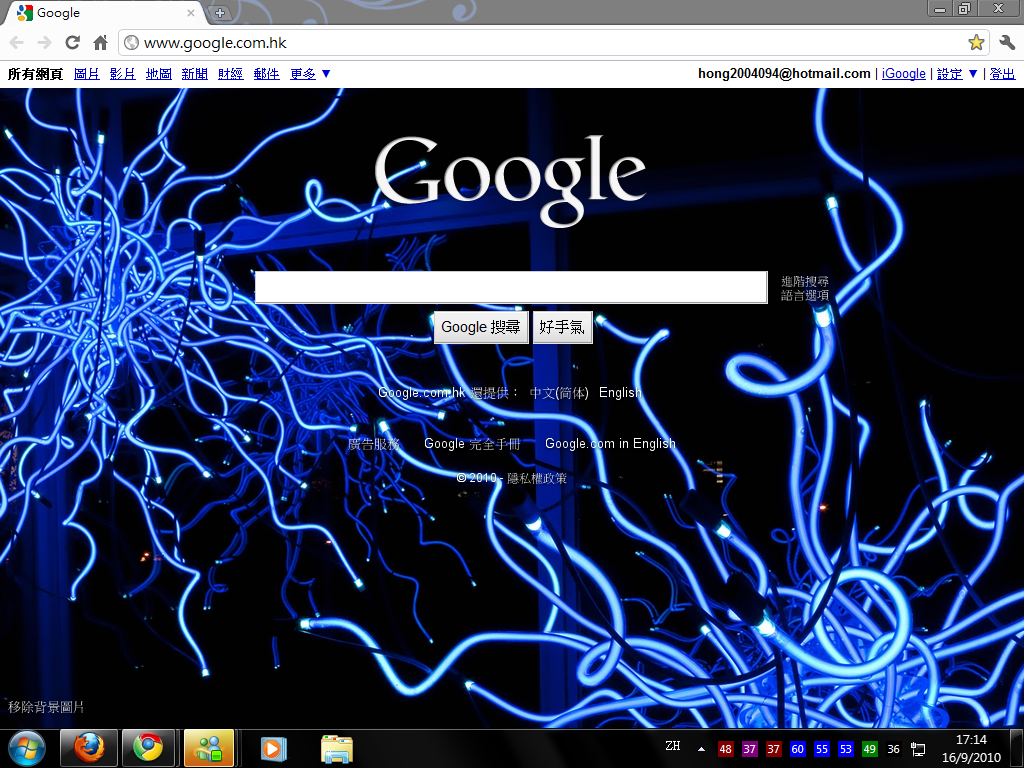Show hidden tray icons arrow
Viewport: 1024px width, 768px height.
pyautogui.click(x=701, y=749)
